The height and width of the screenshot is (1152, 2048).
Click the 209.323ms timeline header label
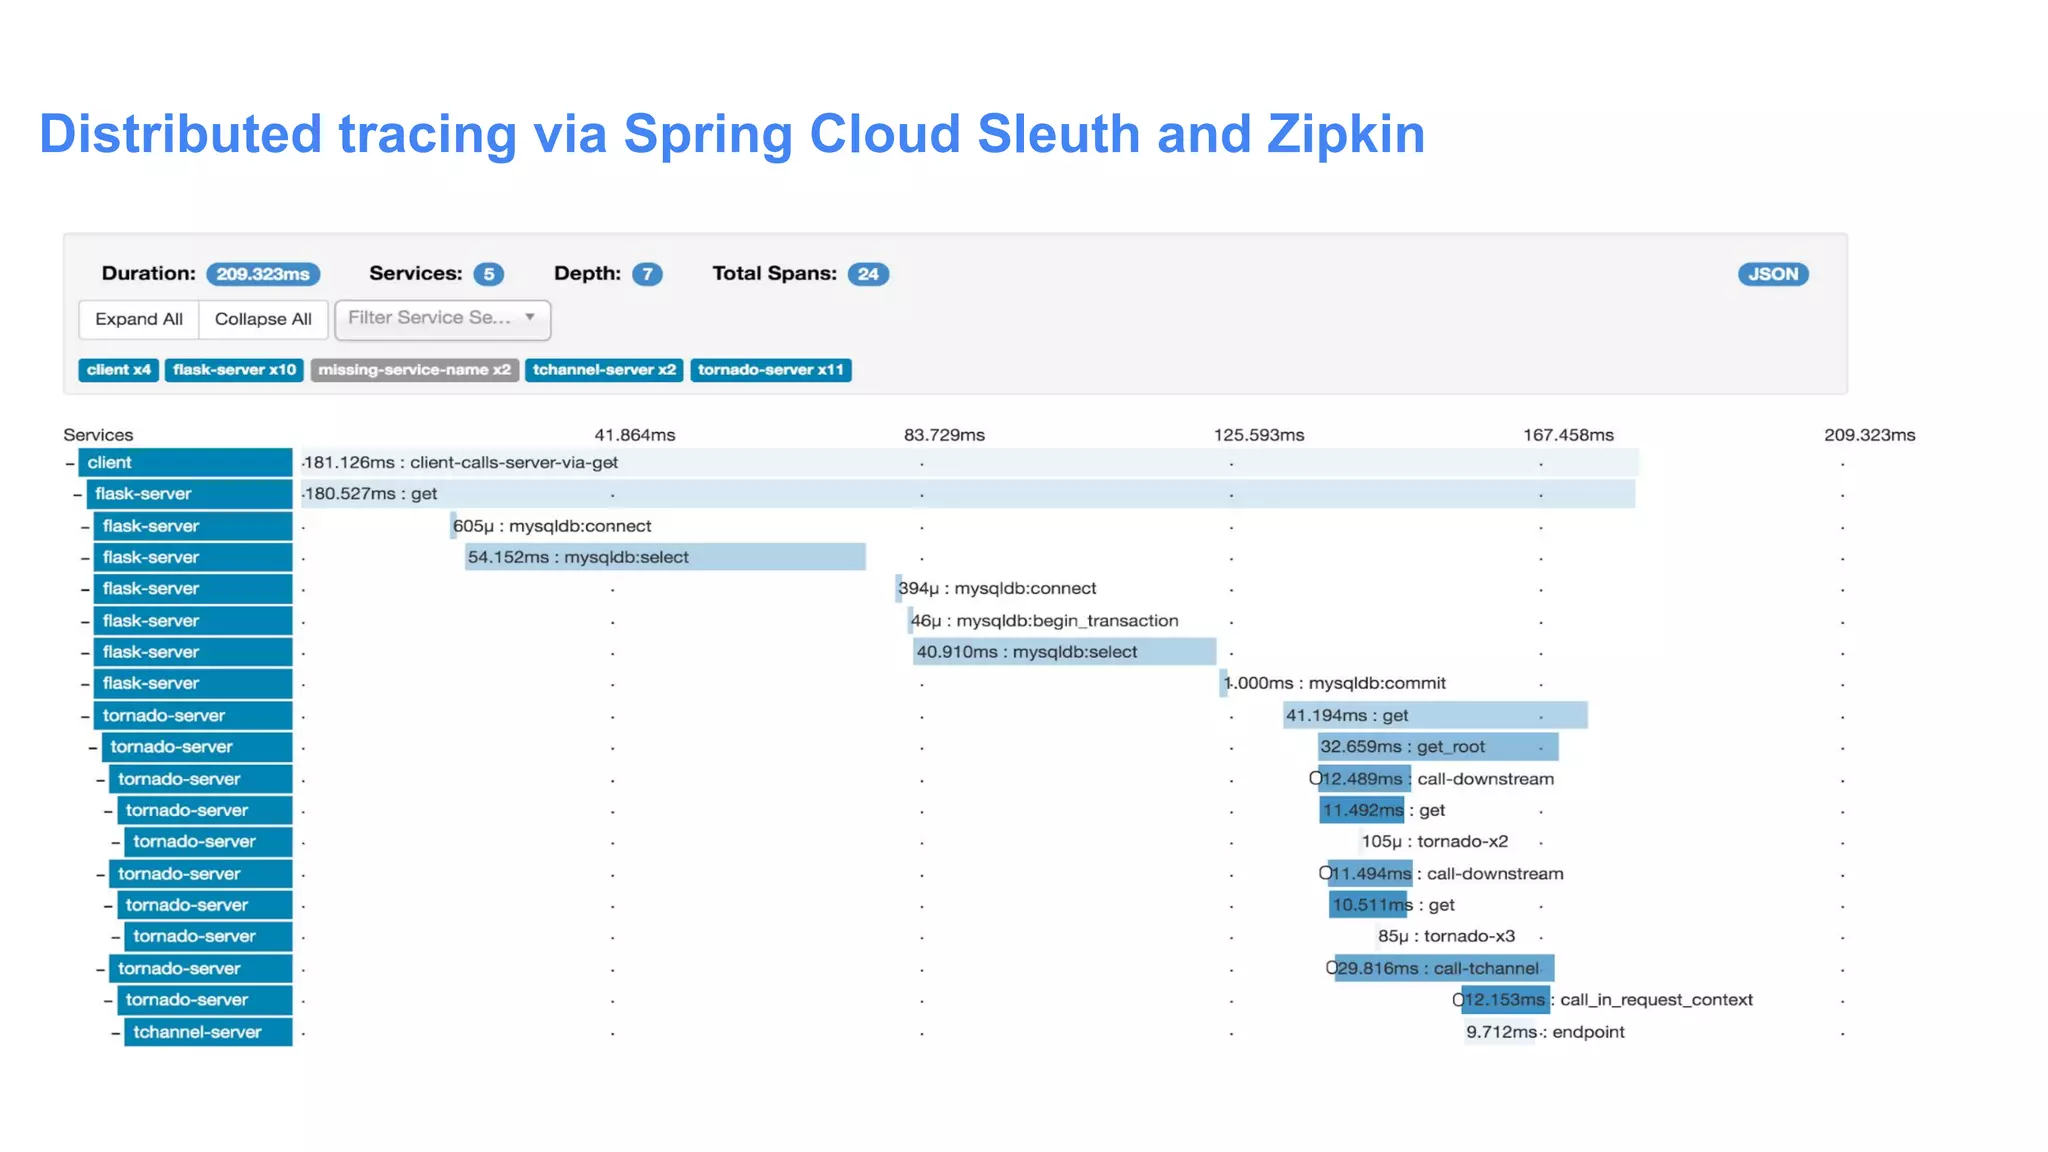point(1869,435)
